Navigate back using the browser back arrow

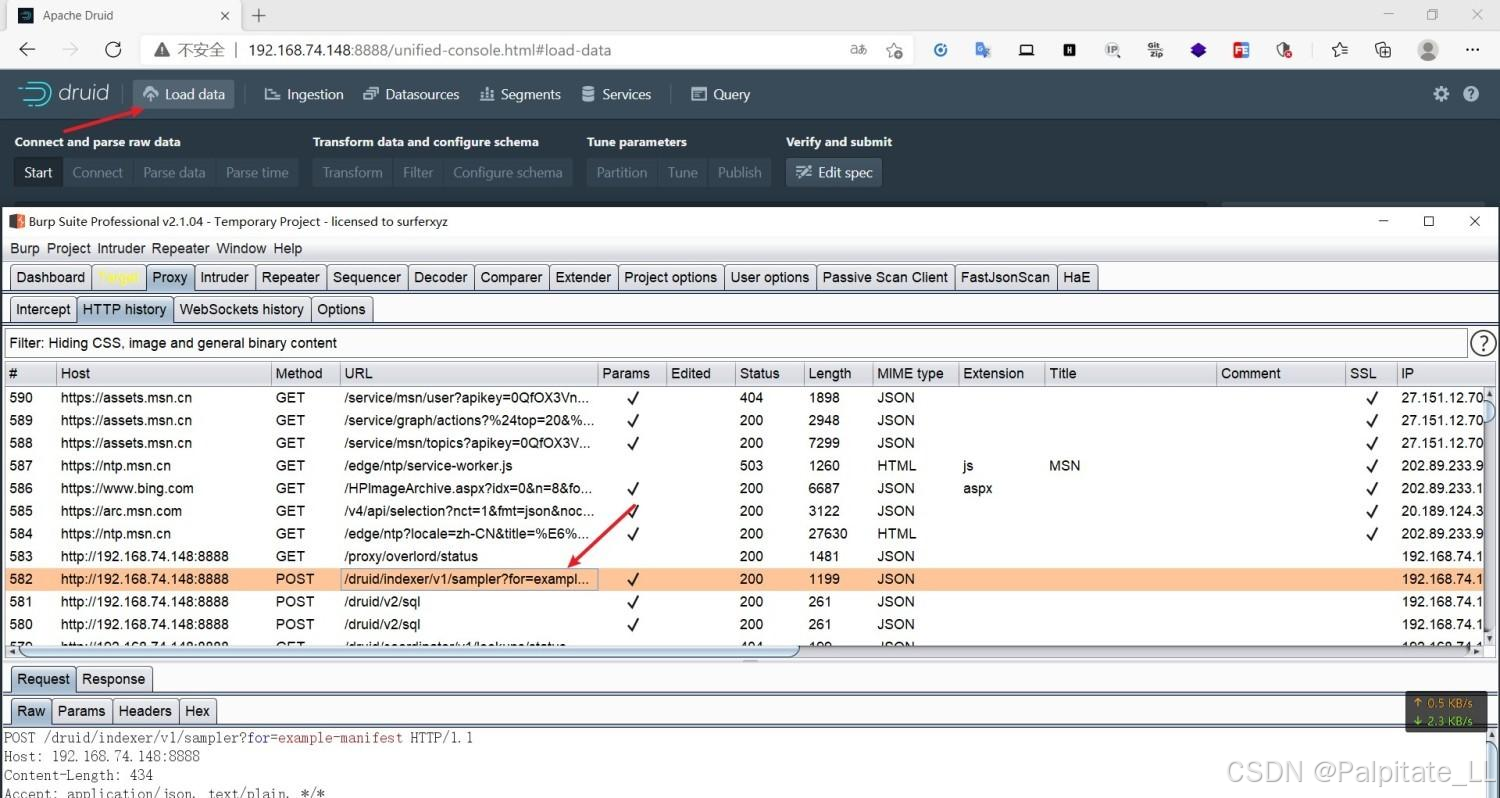pyautogui.click(x=26, y=49)
